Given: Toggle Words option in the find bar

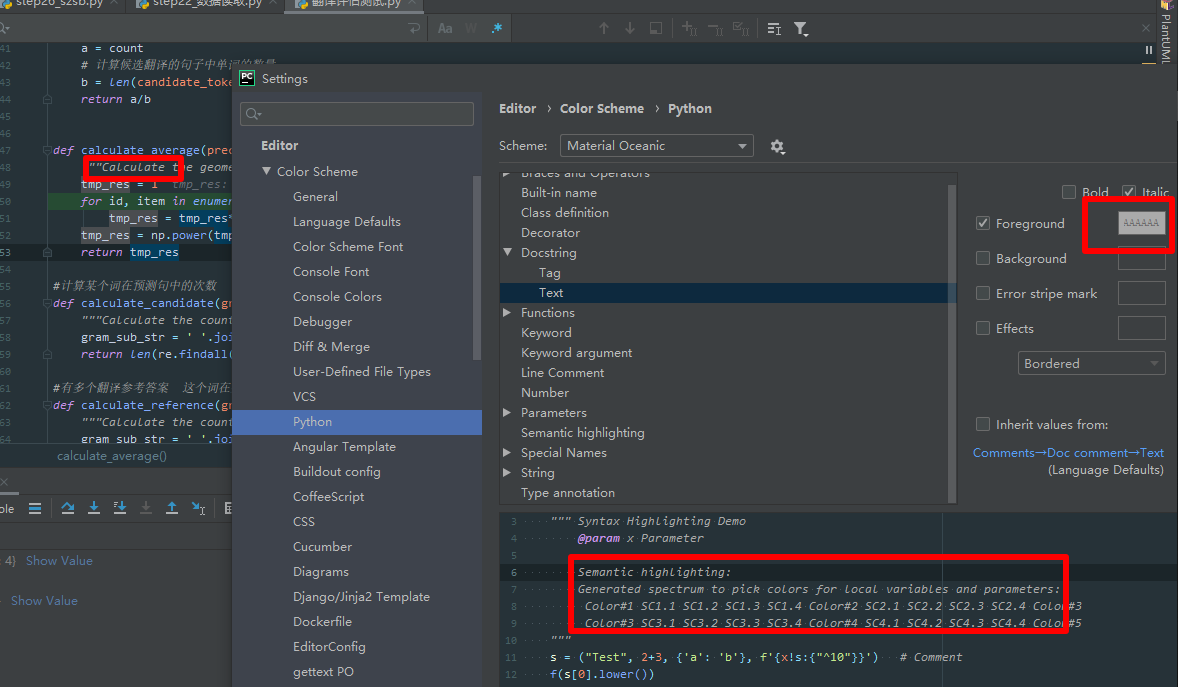Looking at the screenshot, I should (471, 29).
